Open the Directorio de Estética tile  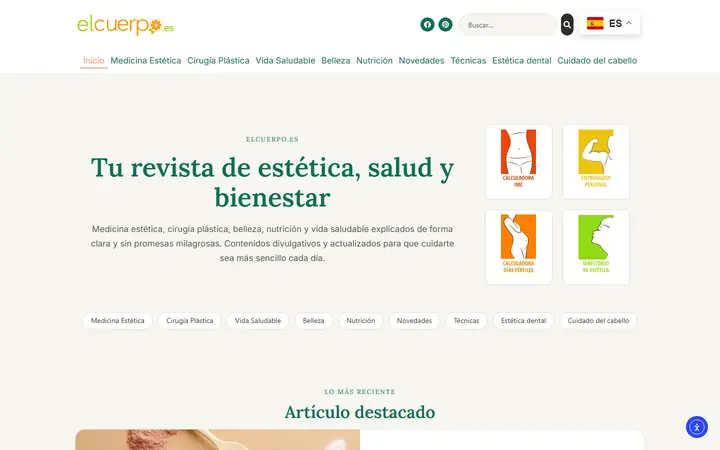(x=596, y=247)
